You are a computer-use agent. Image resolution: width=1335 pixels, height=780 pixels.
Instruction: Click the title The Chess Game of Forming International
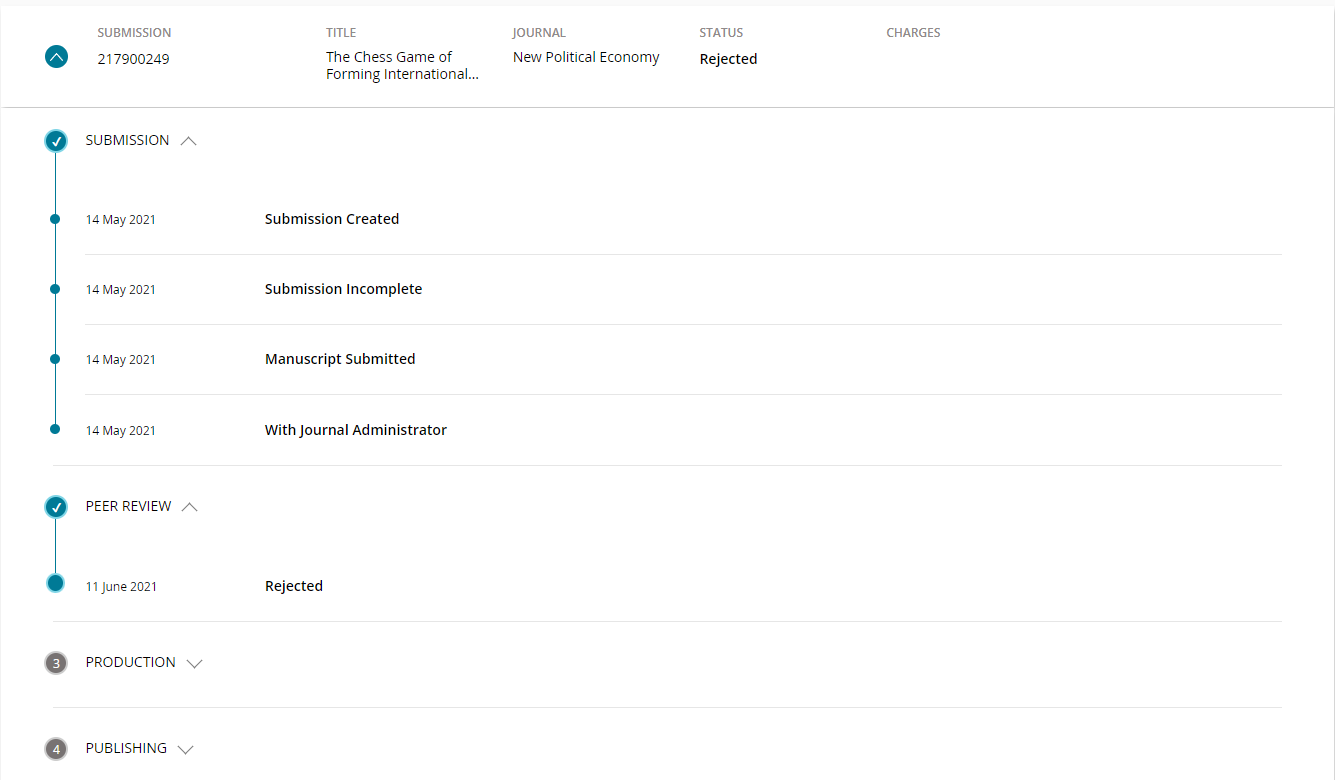[x=402, y=65]
